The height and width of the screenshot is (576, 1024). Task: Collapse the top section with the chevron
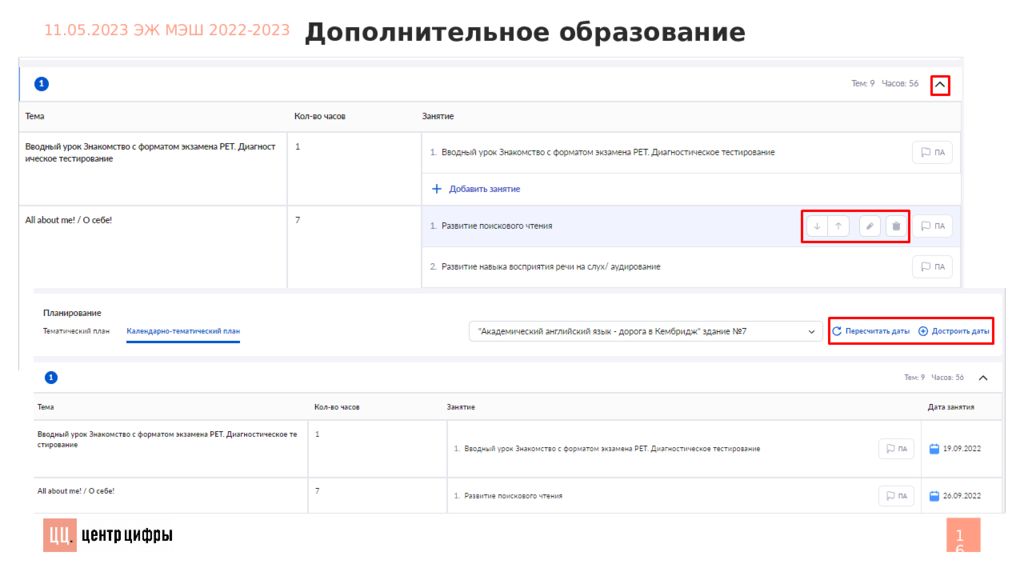pos(940,85)
